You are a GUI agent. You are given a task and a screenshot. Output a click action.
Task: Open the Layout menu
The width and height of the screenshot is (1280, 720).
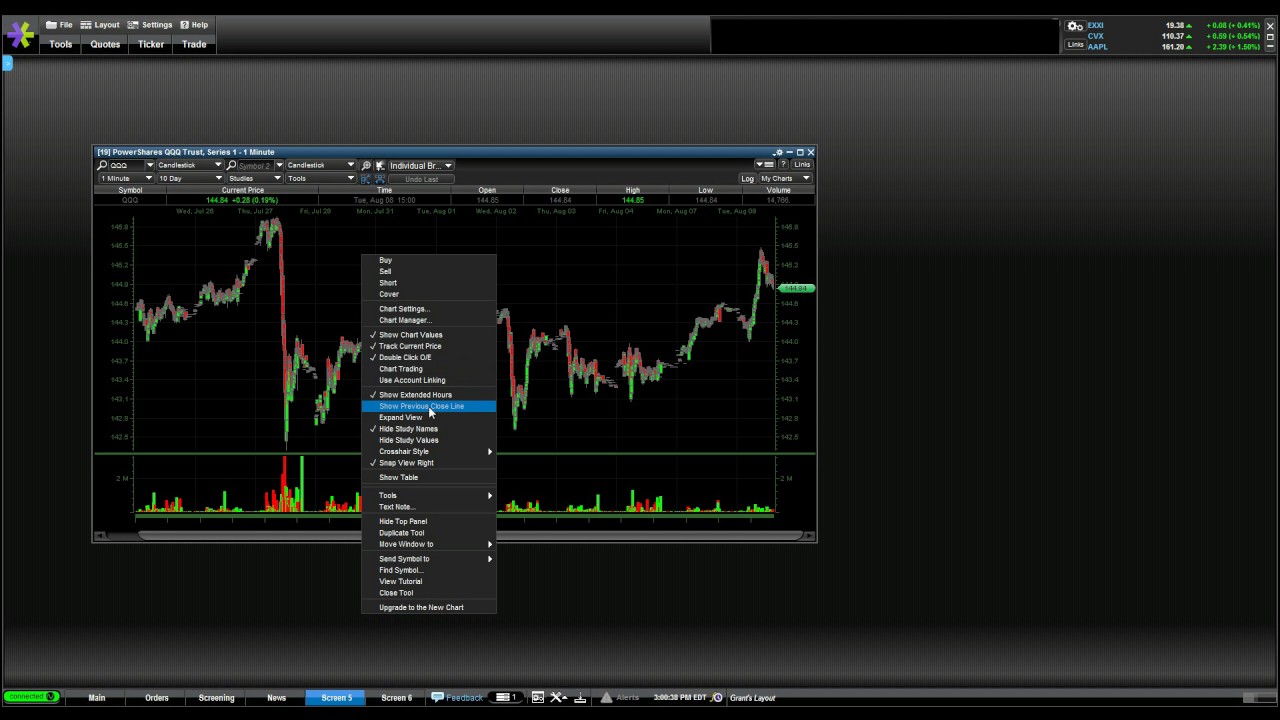100,25
